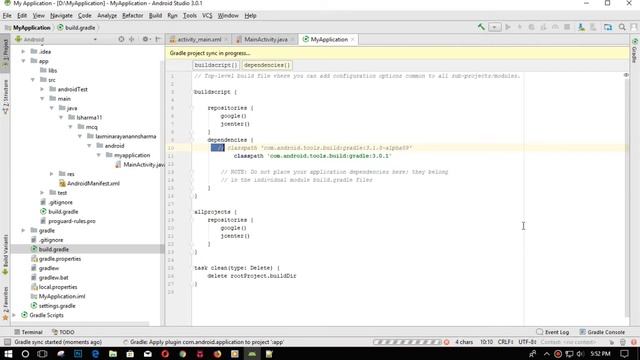Click the Stop square button in toolbar
The height and width of the screenshot is (360, 640).
[567, 27]
